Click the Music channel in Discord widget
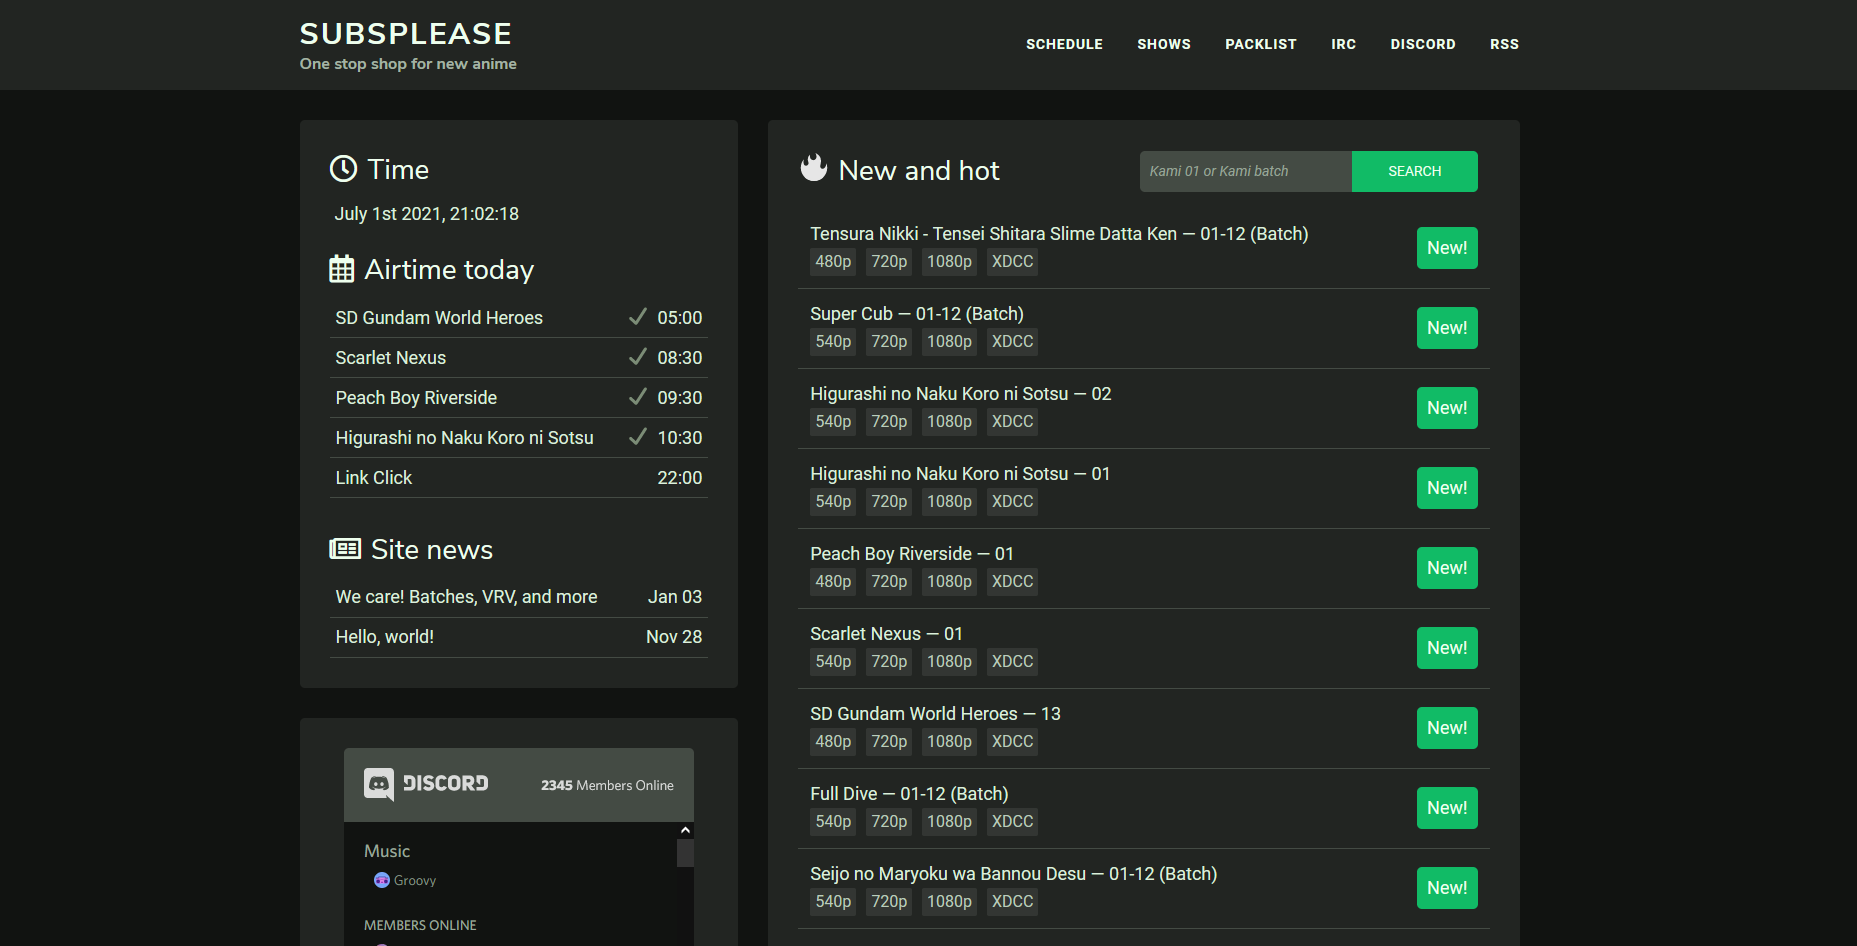Image resolution: width=1857 pixels, height=946 pixels. click(x=387, y=851)
